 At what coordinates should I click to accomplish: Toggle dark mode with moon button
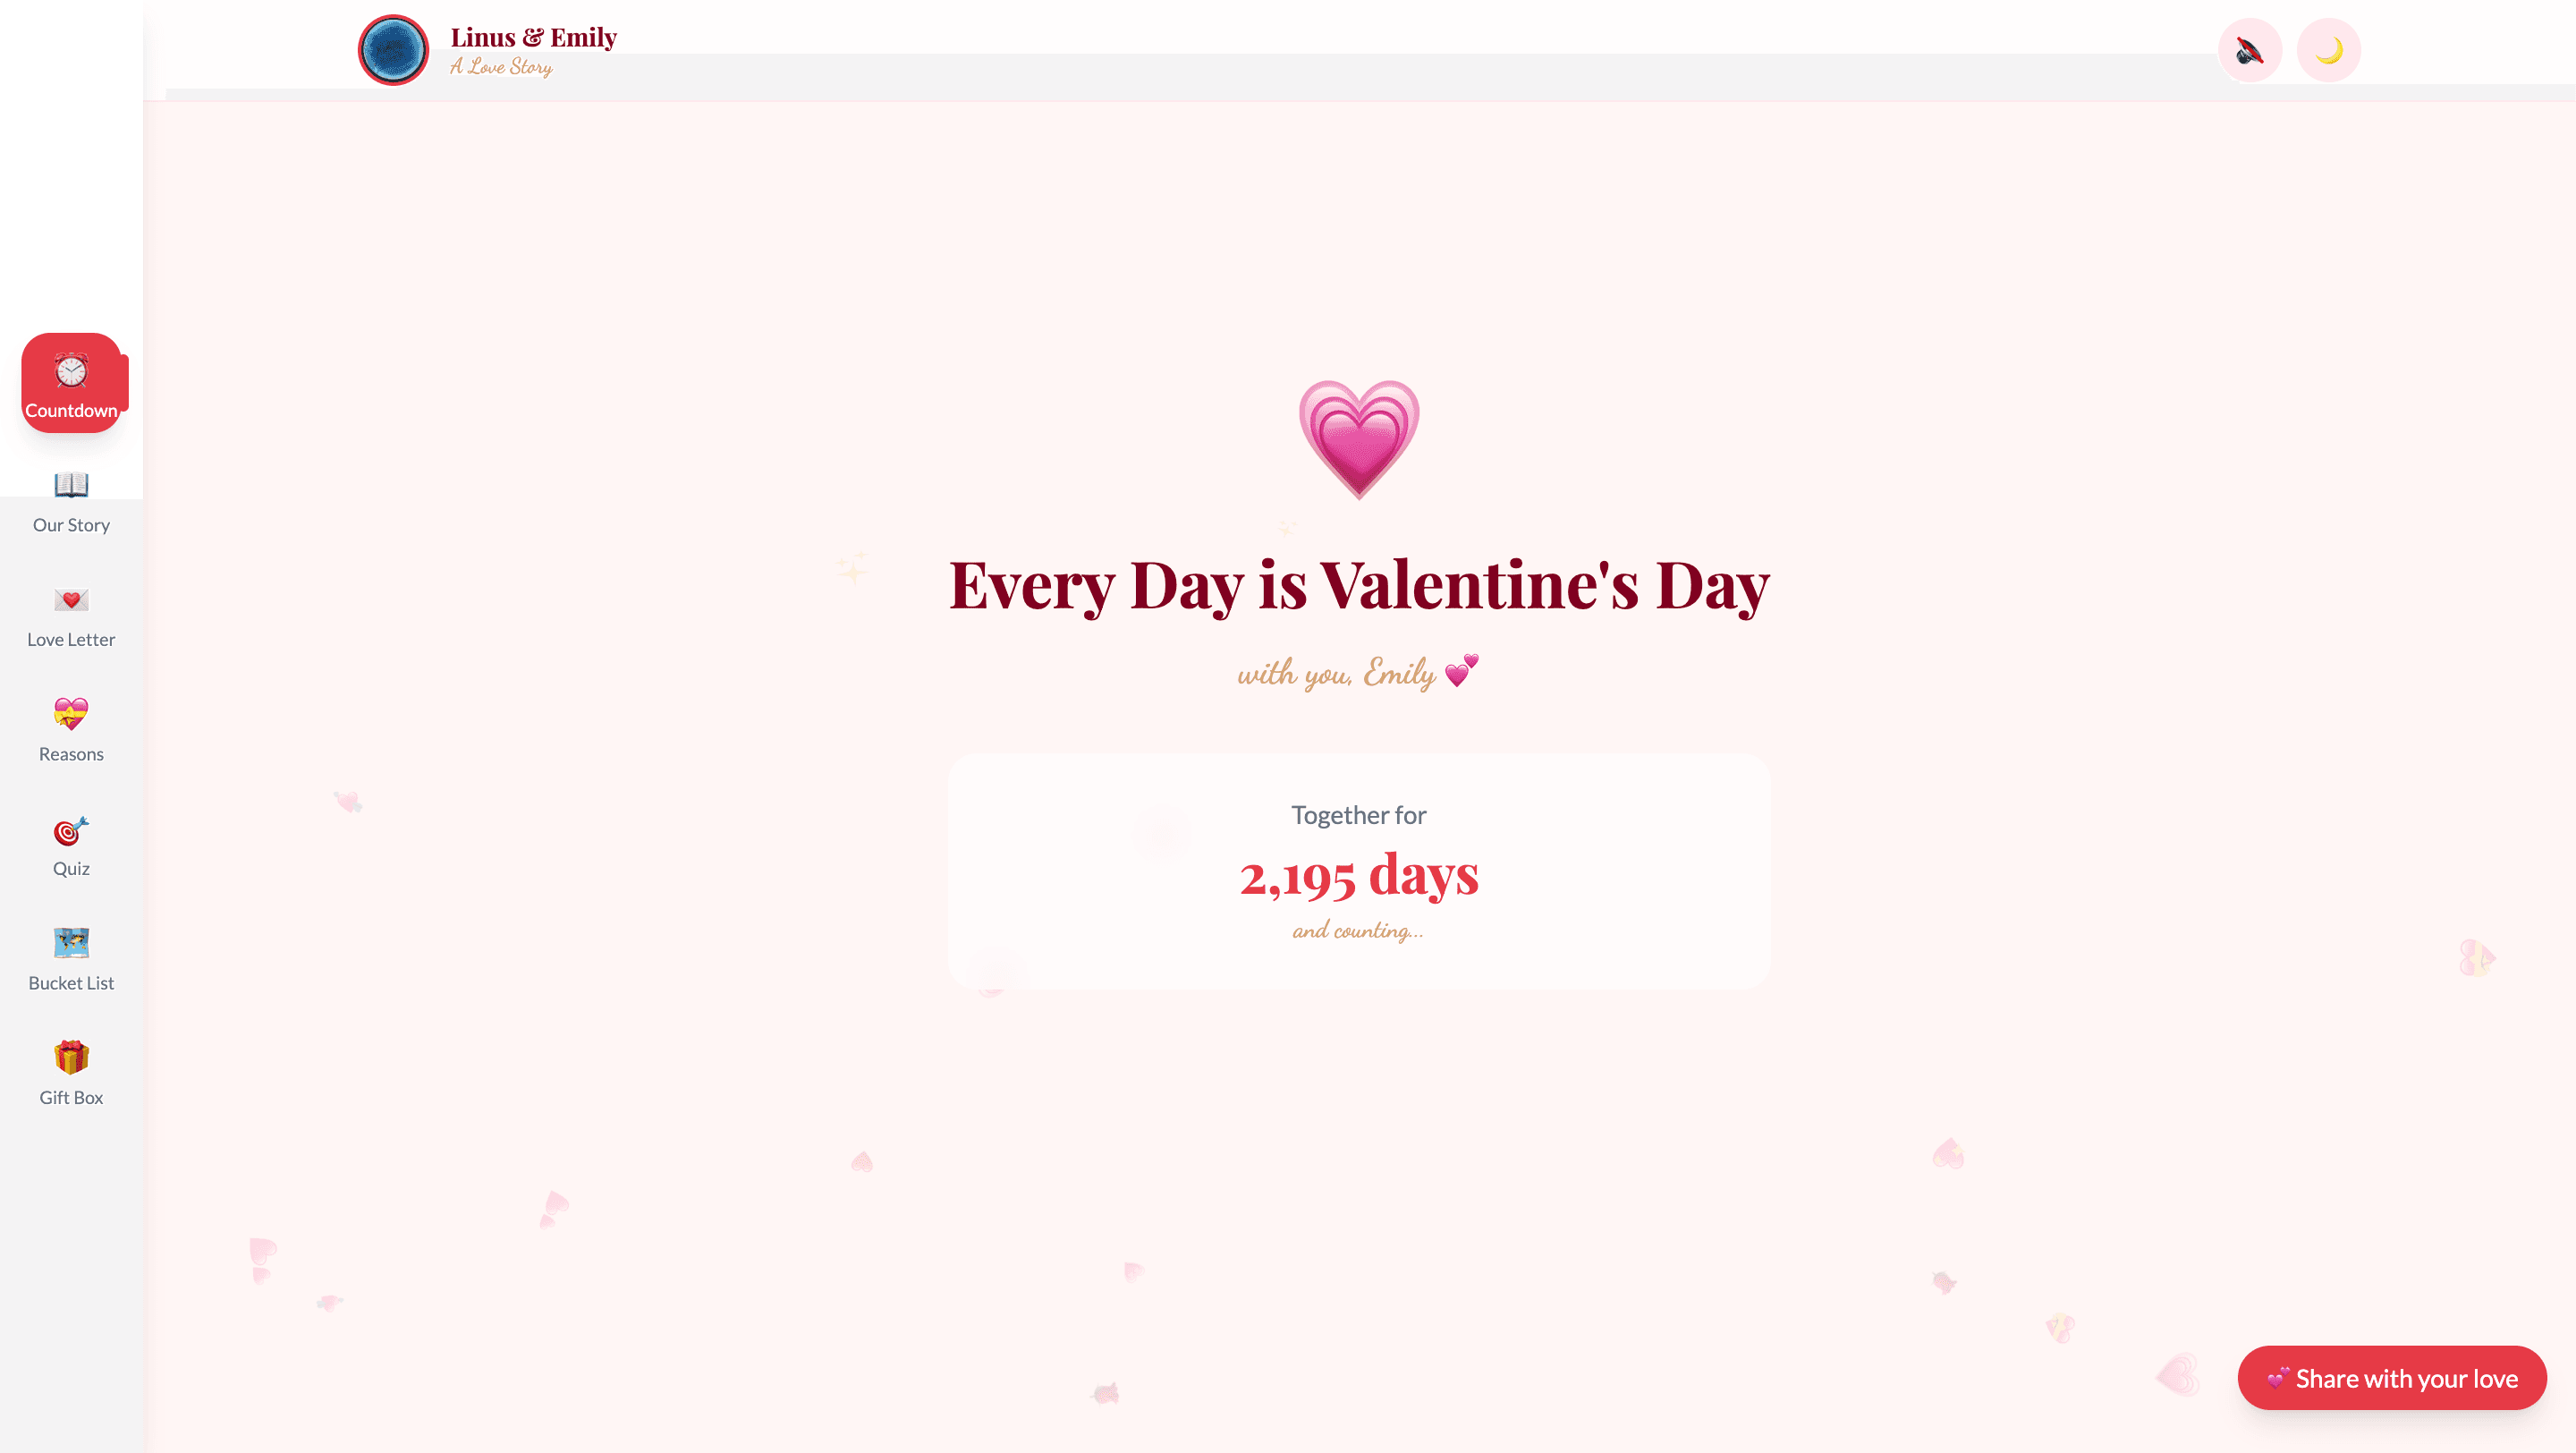tap(2328, 50)
